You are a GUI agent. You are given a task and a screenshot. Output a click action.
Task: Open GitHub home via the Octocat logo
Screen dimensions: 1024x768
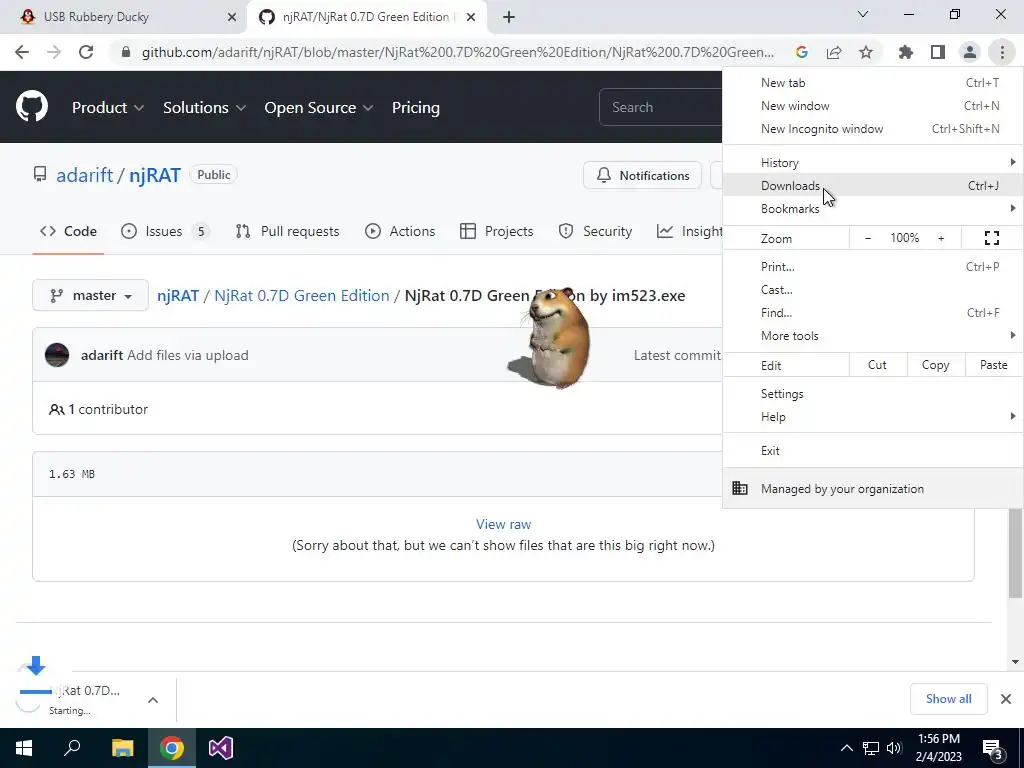(x=32, y=107)
